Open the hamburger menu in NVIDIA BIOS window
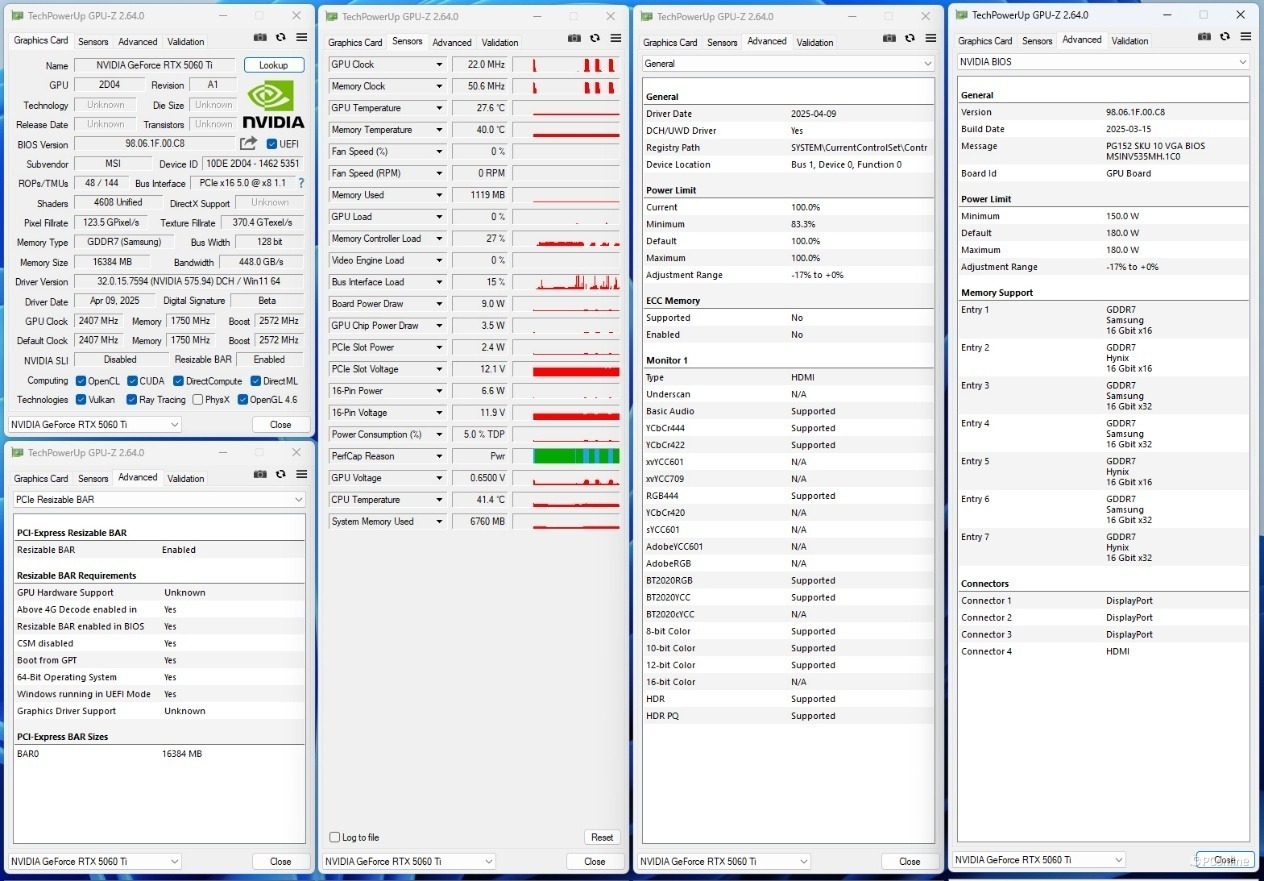The height and width of the screenshot is (881, 1264). click(1245, 36)
